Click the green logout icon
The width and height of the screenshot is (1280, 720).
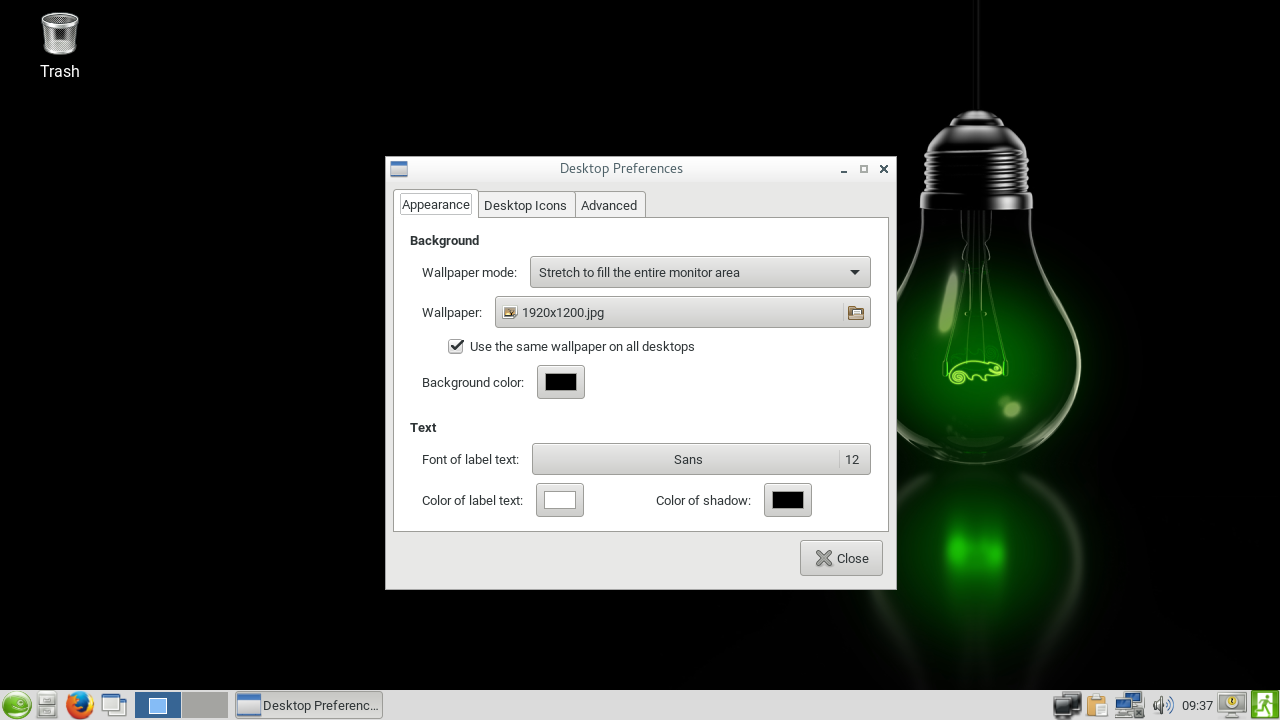(1264, 705)
